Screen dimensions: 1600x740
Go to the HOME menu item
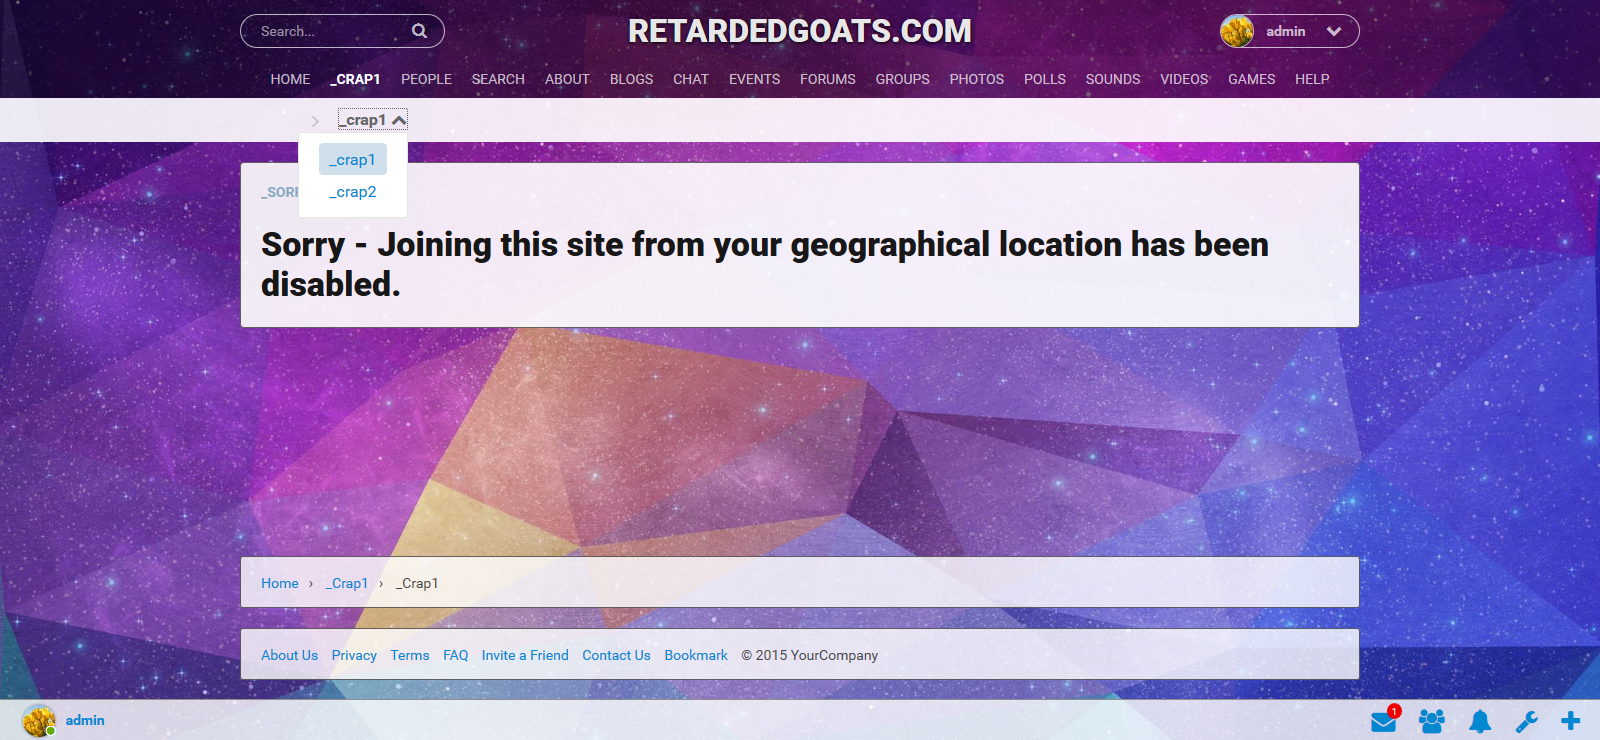[290, 79]
